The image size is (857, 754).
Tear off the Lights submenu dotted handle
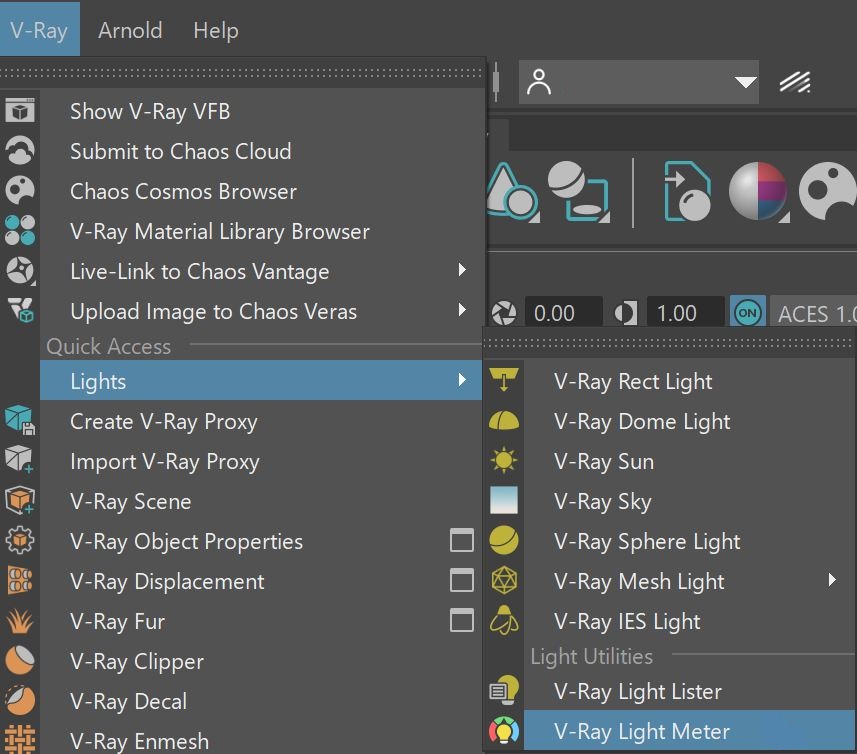click(x=670, y=343)
